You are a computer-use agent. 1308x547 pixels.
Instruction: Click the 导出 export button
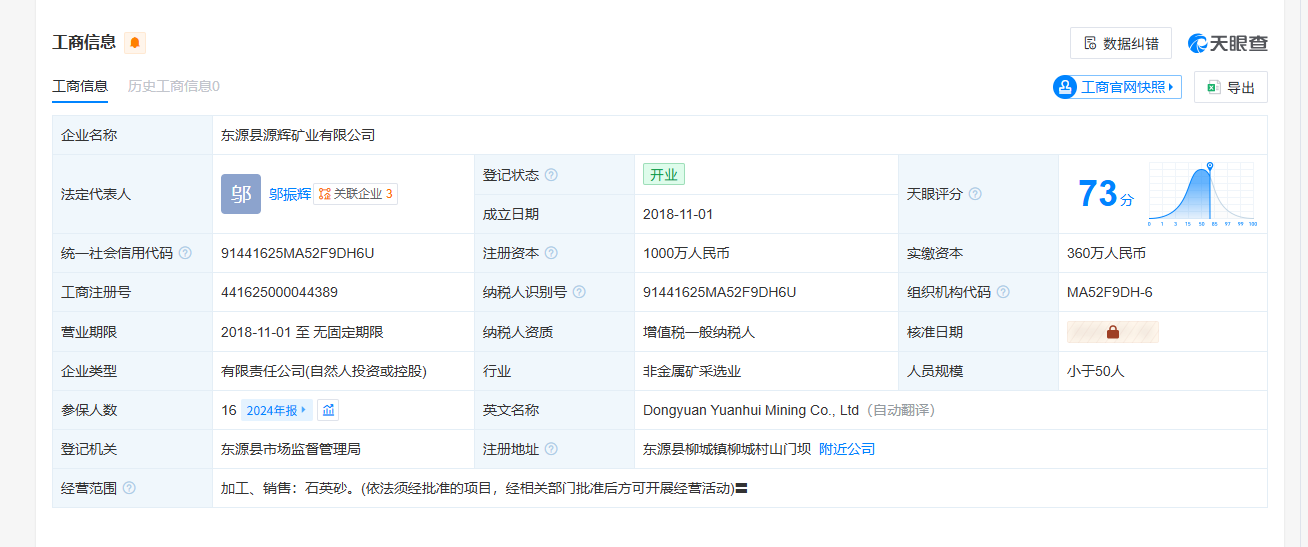(x=1231, y=87)
